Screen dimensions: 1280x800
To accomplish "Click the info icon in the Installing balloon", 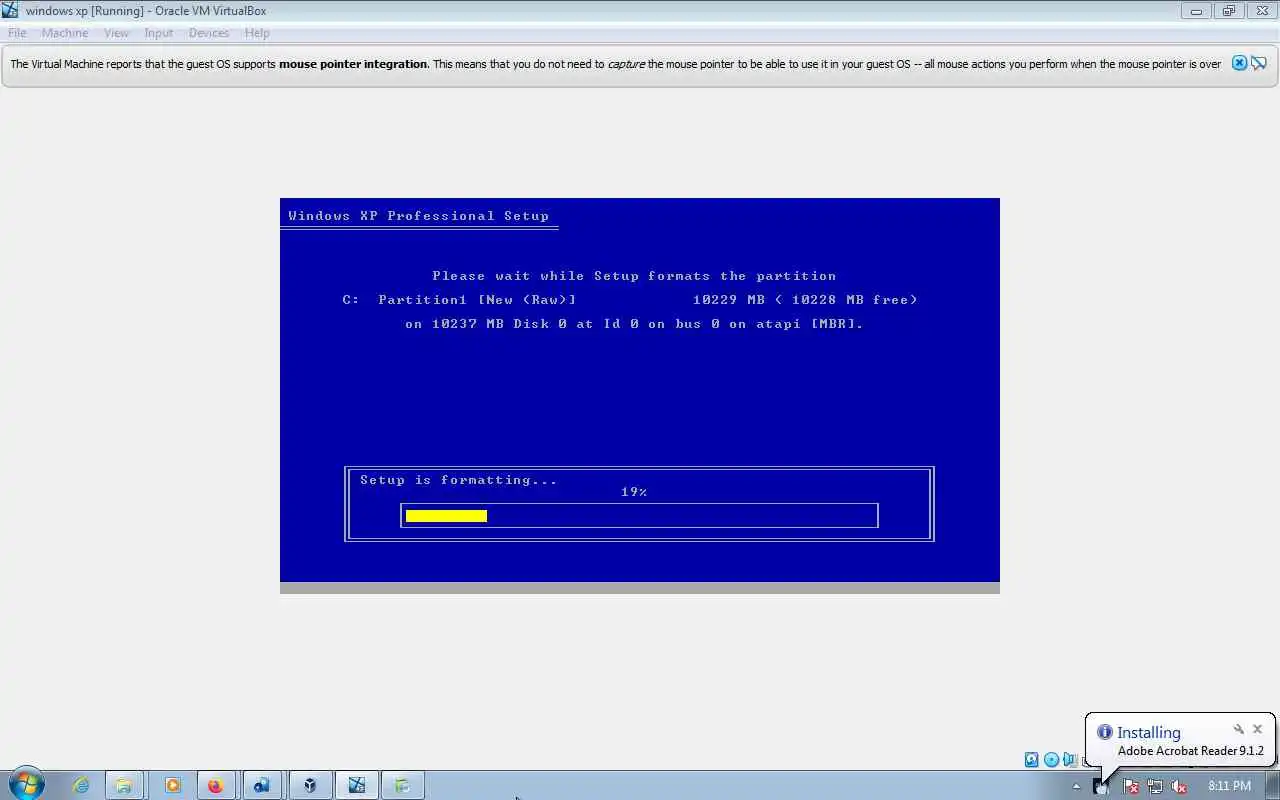I will (1104, 732).
